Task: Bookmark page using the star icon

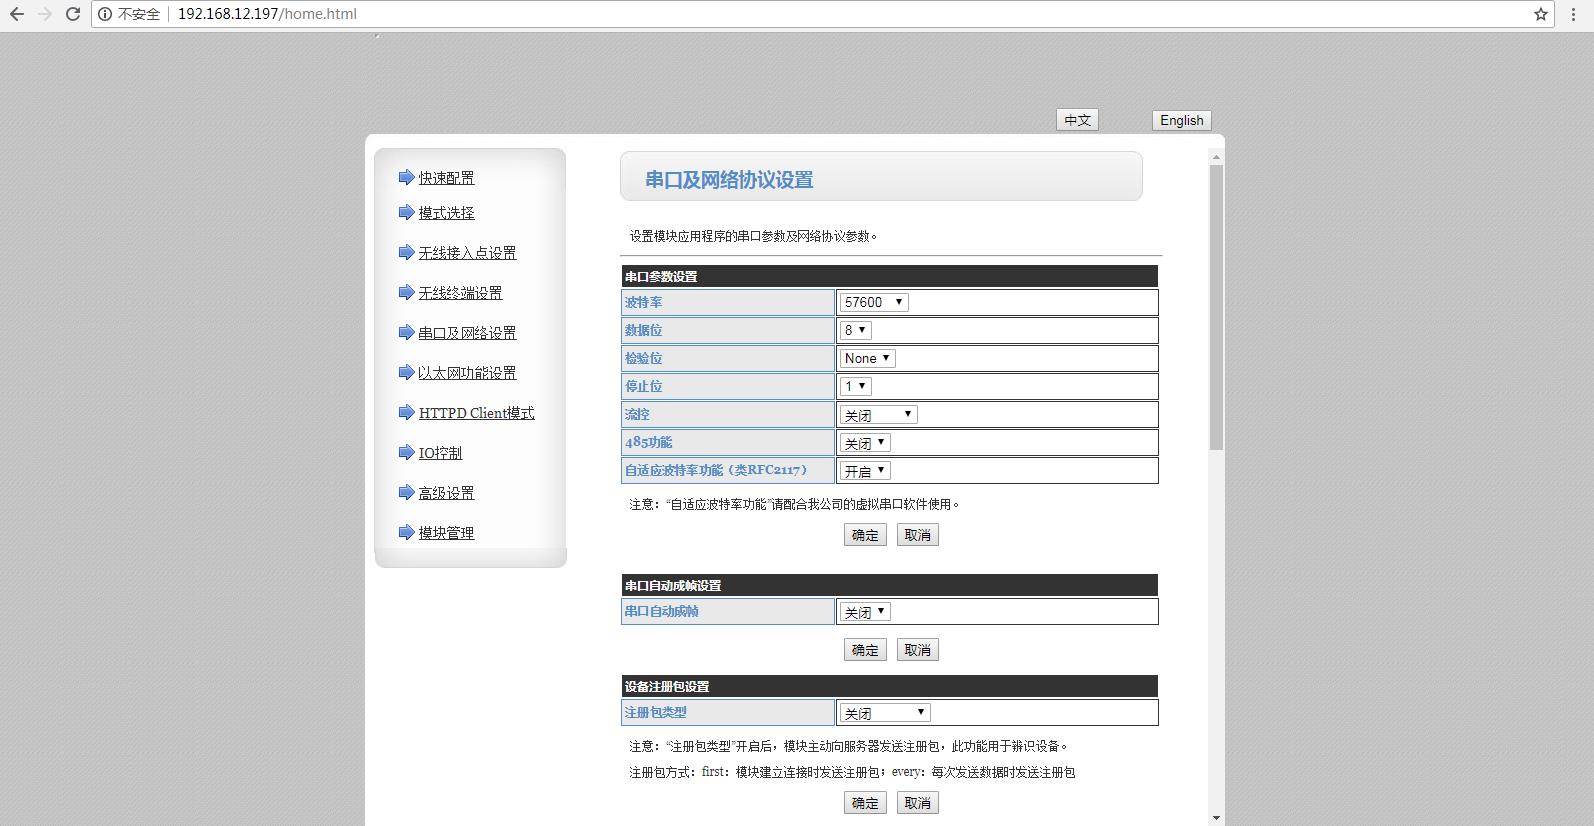Action: pyautogui.click(x=1541, y=14)
